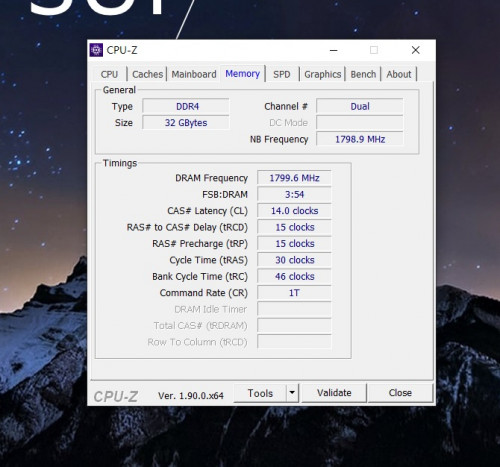Click the Bank Cycle Time (tRC) label

200,277
